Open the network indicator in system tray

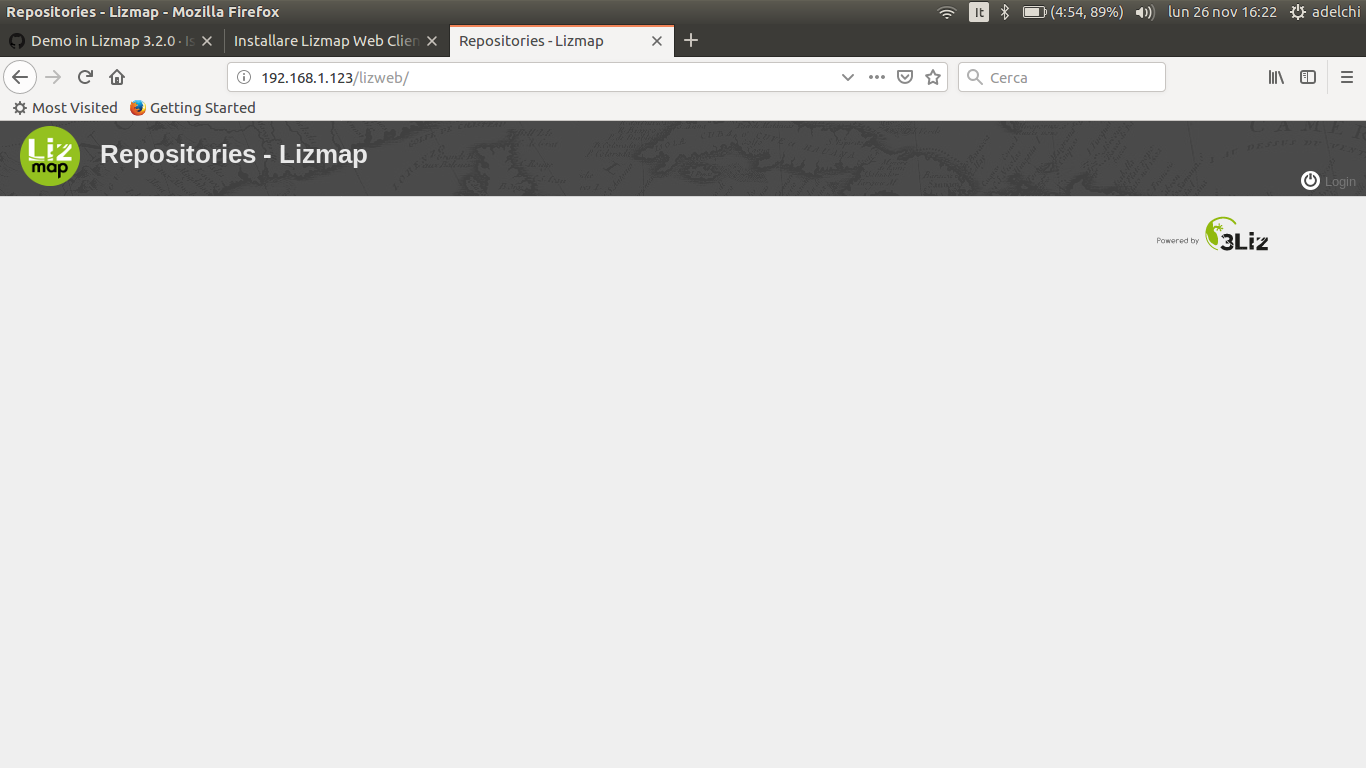[946, 12]
